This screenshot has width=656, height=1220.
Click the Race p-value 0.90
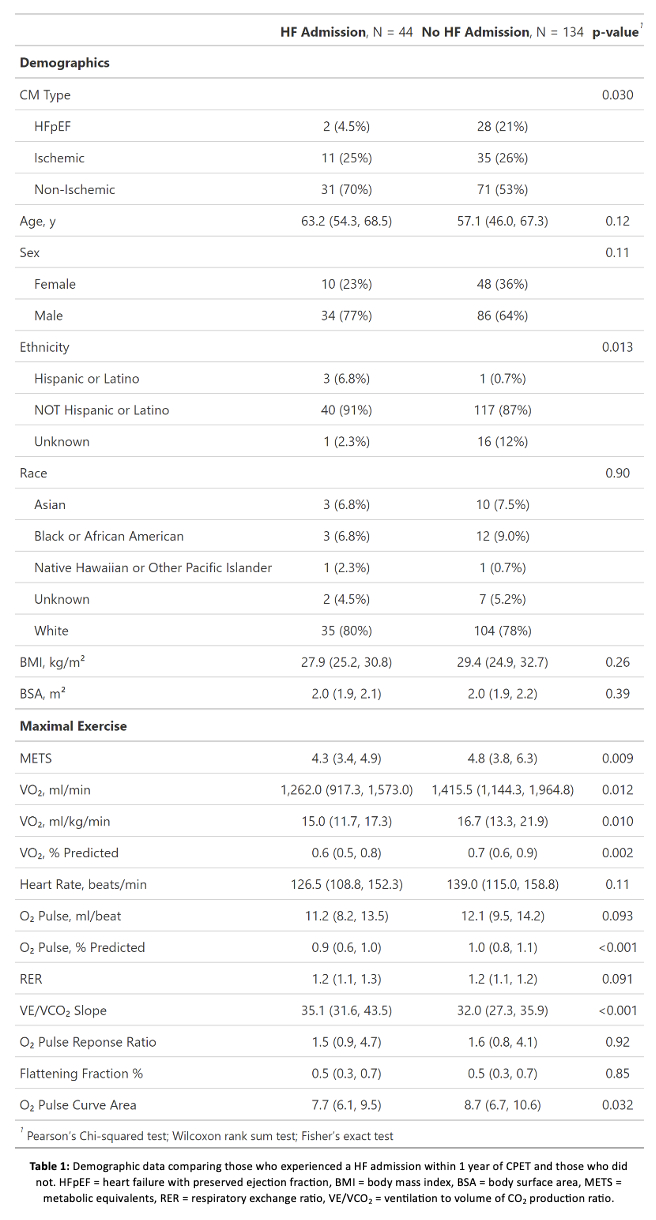[617, 473]
